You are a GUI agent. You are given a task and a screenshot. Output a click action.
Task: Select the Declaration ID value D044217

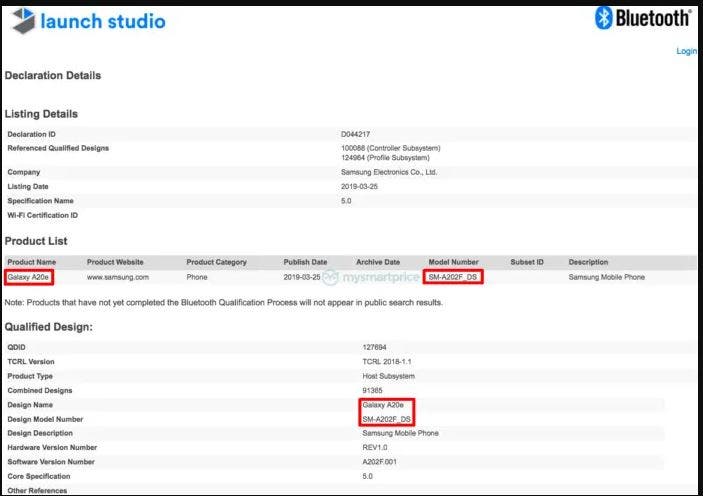(x=355, y=134)
